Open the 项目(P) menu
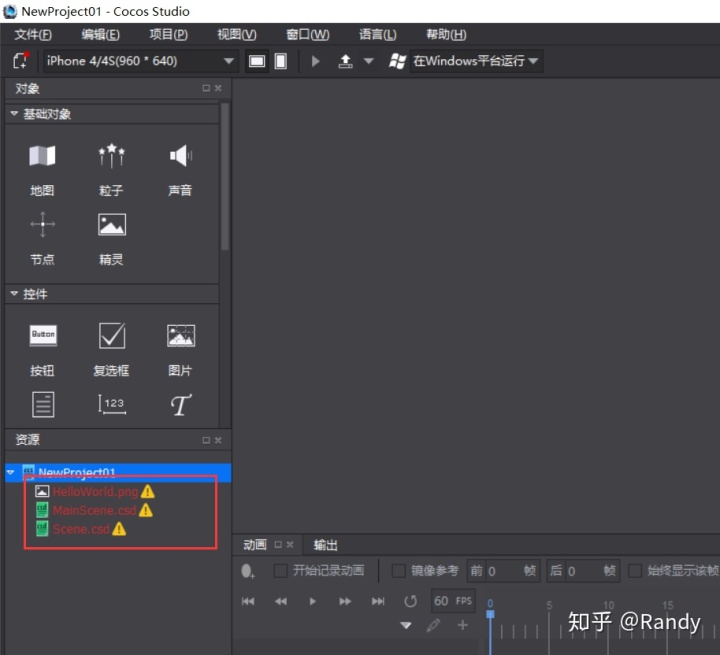 click(x=169, y=34)
